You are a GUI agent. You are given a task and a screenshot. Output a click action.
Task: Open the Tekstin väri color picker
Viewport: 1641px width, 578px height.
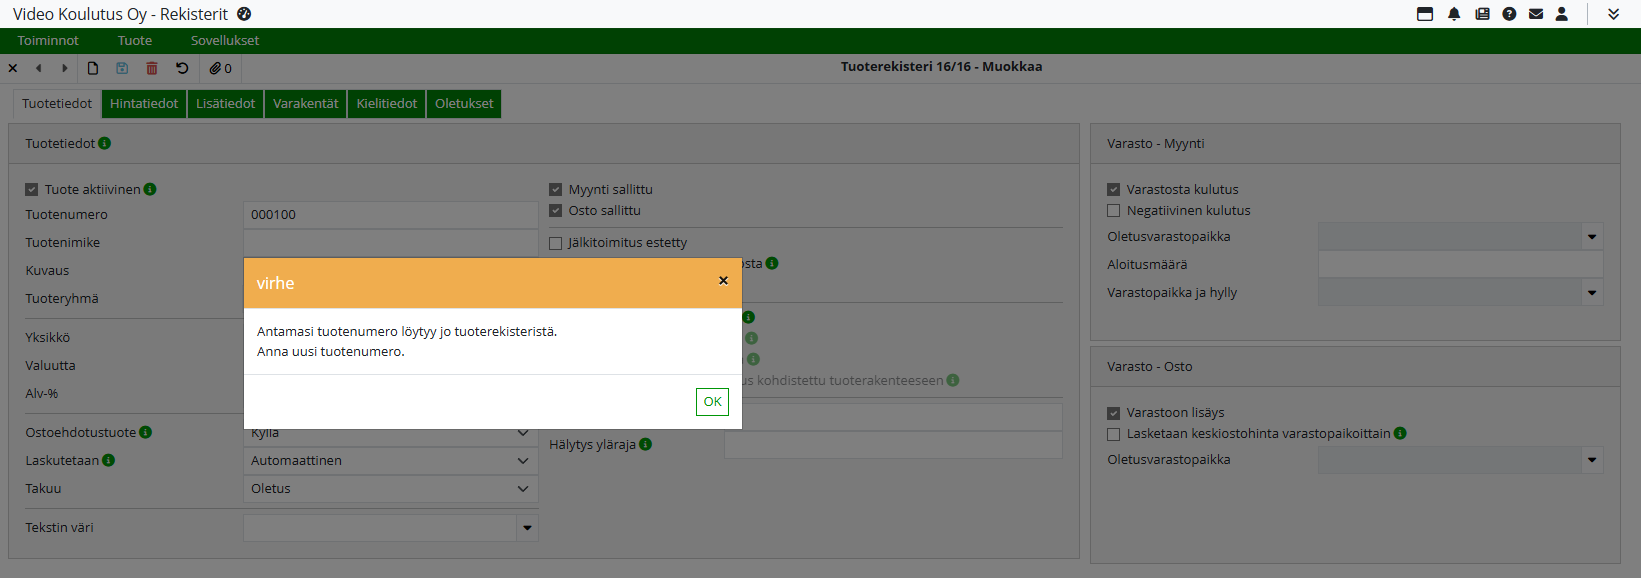527,528
